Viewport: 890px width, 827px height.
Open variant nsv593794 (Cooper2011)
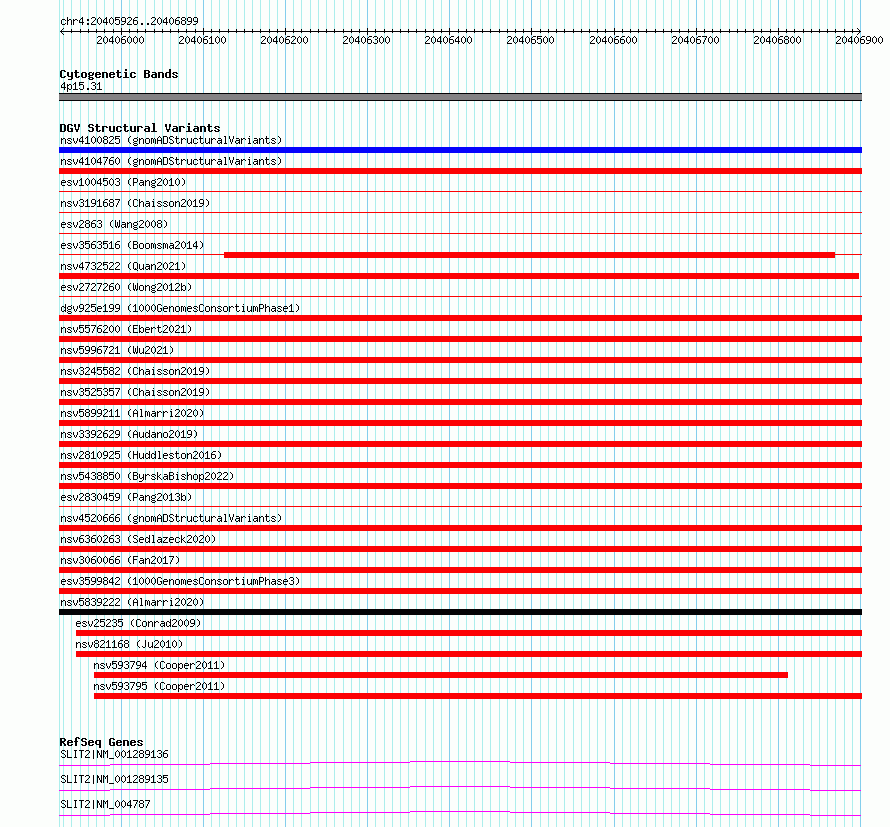(159, 665)
